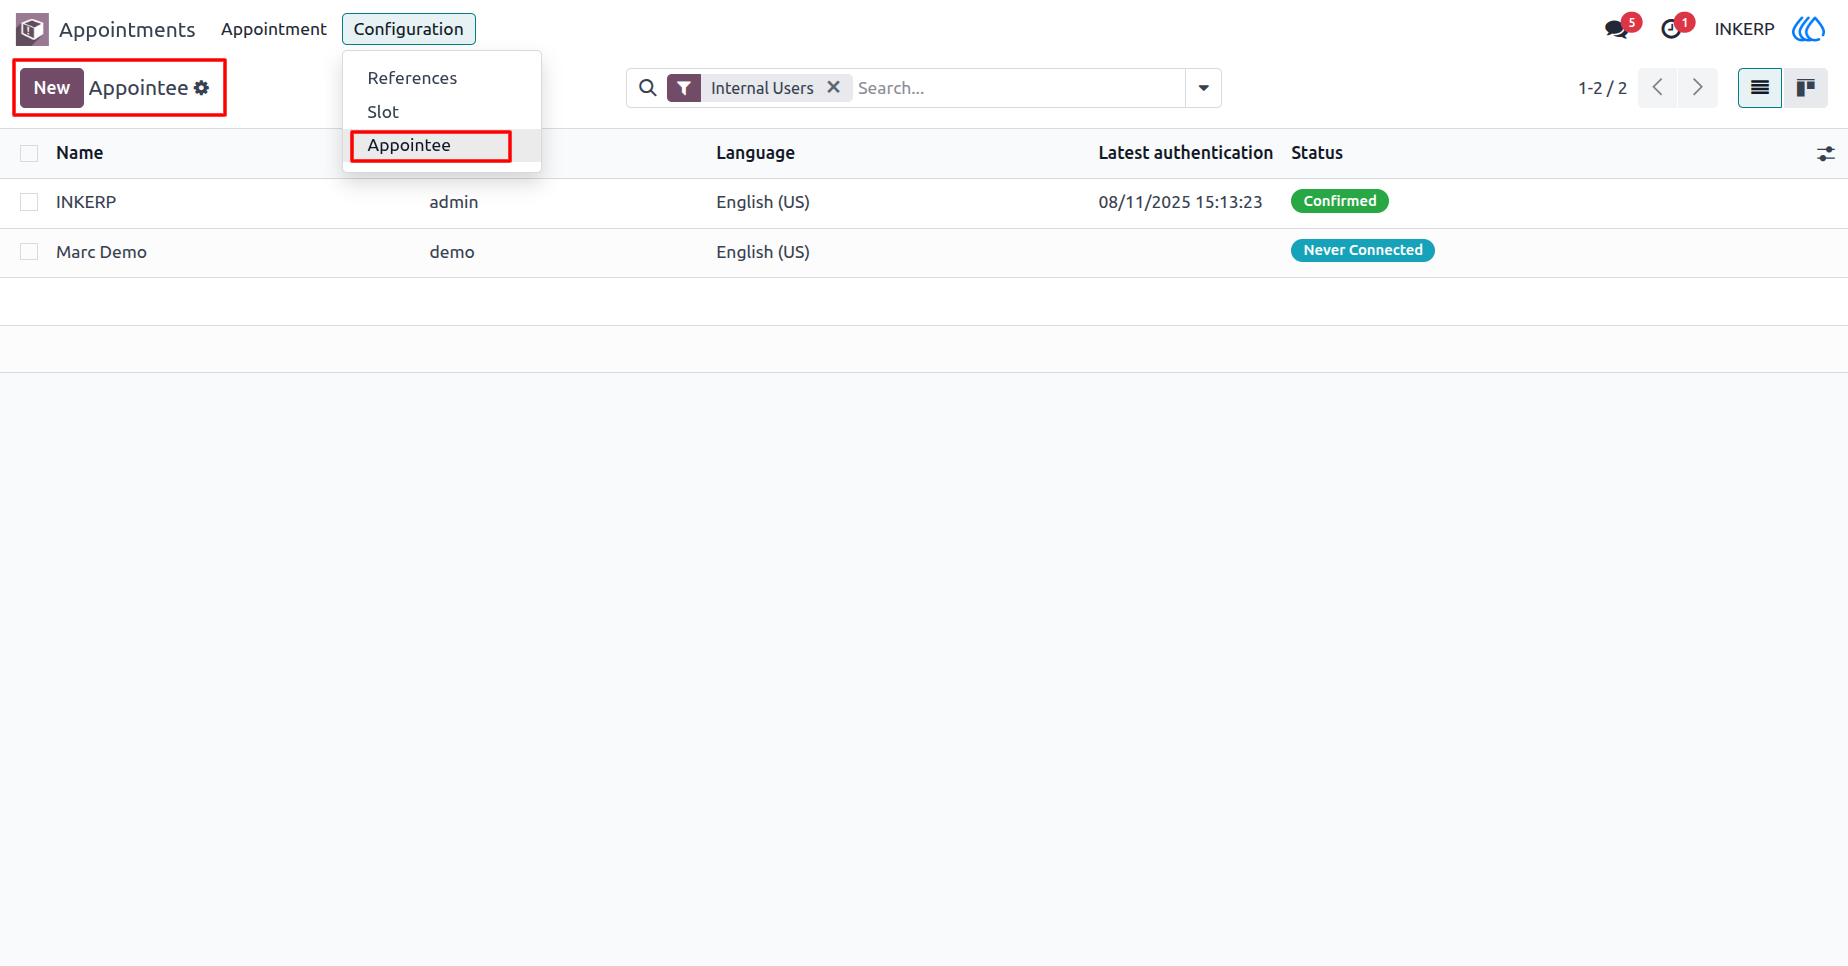The image size is (1848, 966).
Task: Open the Marc Demo user record
Action: pos(101,252)
